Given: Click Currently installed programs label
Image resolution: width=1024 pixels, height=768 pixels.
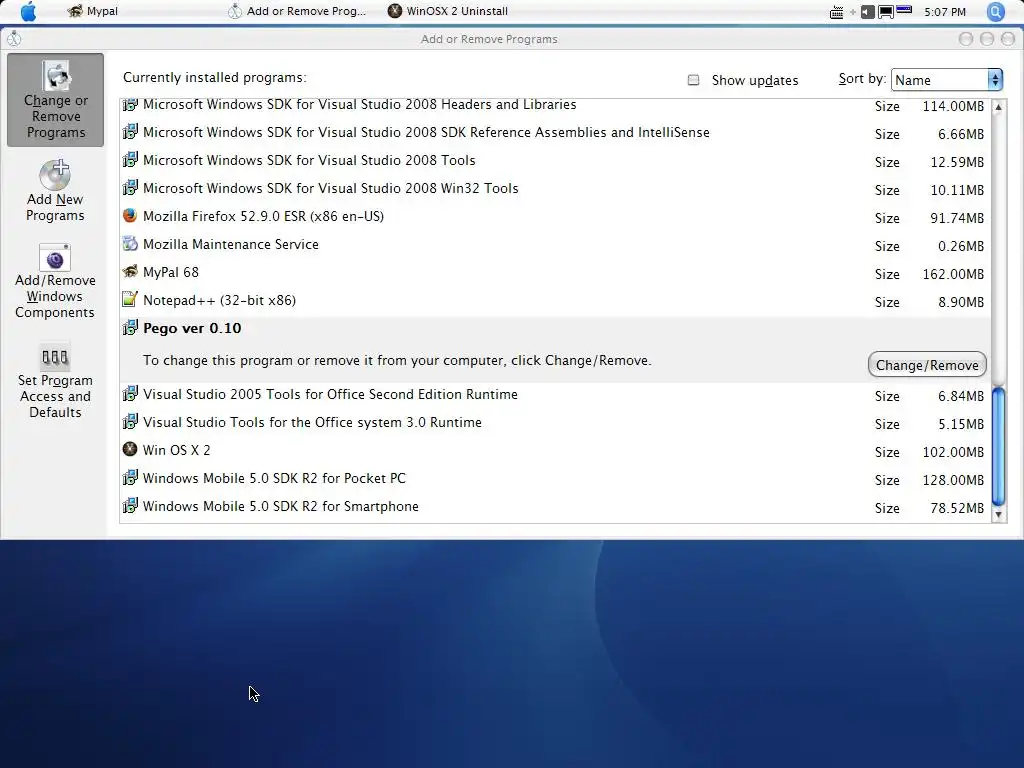Looking at the screenshot, I should coord(214,78).
